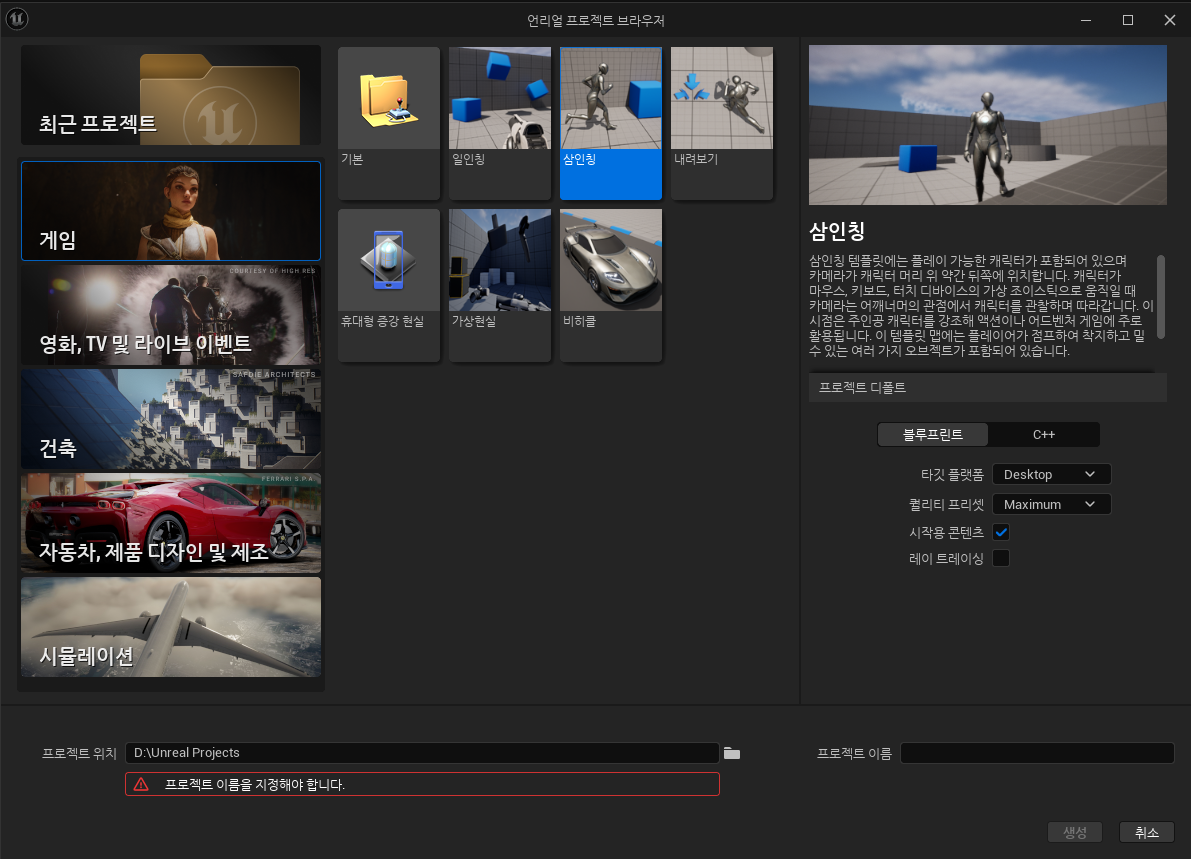Switch project type to C++
Image resolution: width=1191 pixels, height=859 pixels.
tap(1044, 434)
